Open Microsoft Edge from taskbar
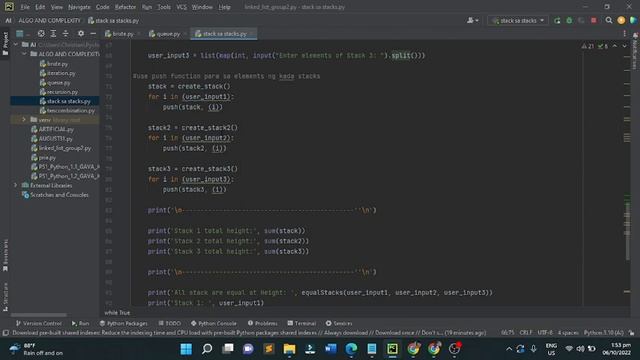The height and width of the screenshot is (360, 640). point(351,349)
